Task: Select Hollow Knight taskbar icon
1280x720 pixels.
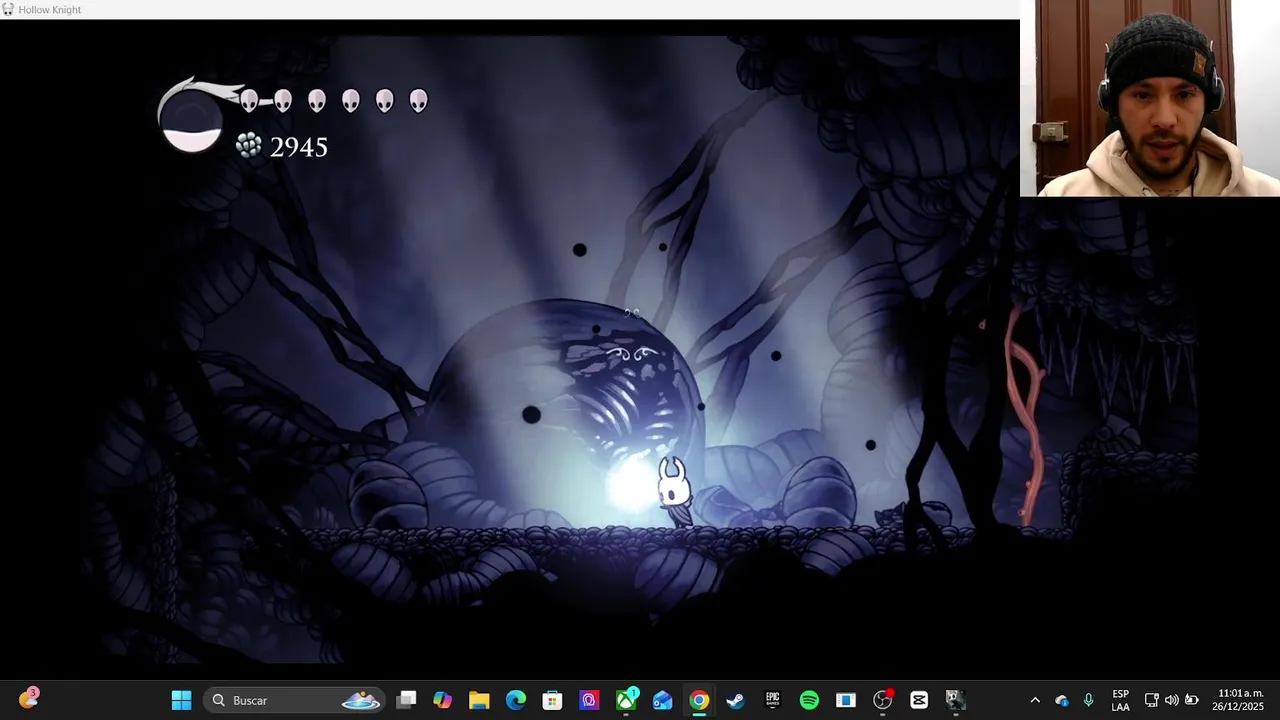Action: 955,700
